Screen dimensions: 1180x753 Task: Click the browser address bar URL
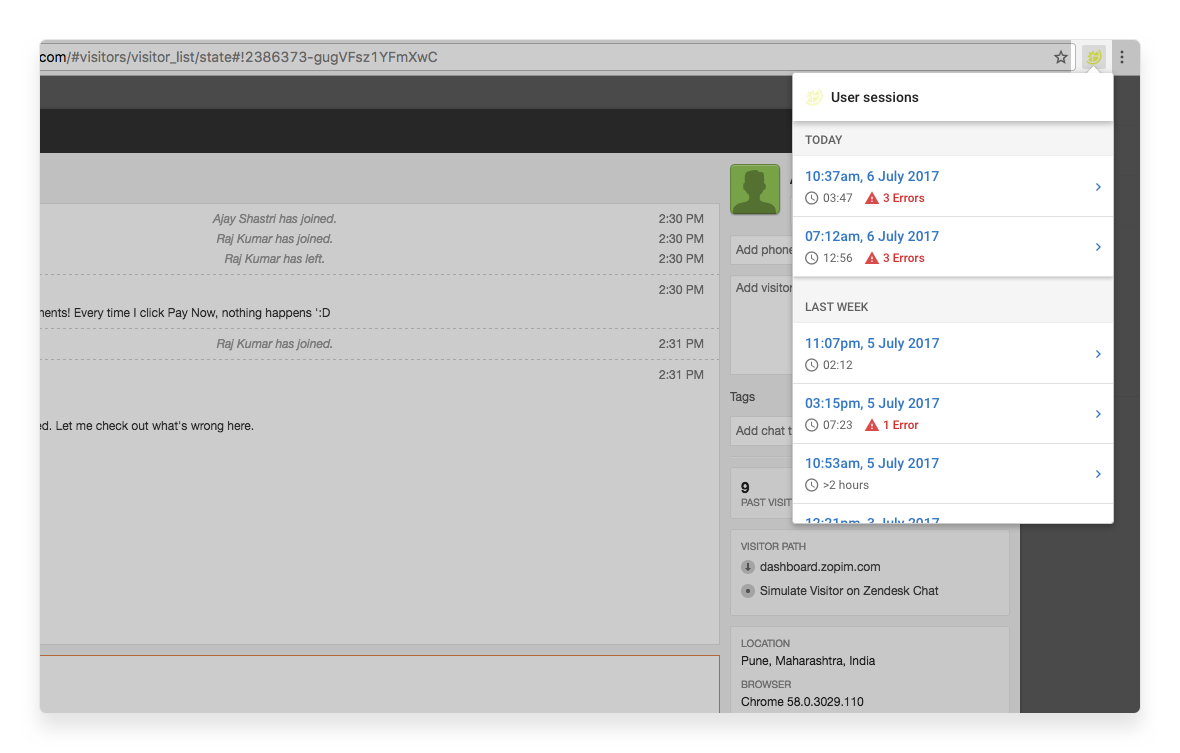(x=239, y=57)
